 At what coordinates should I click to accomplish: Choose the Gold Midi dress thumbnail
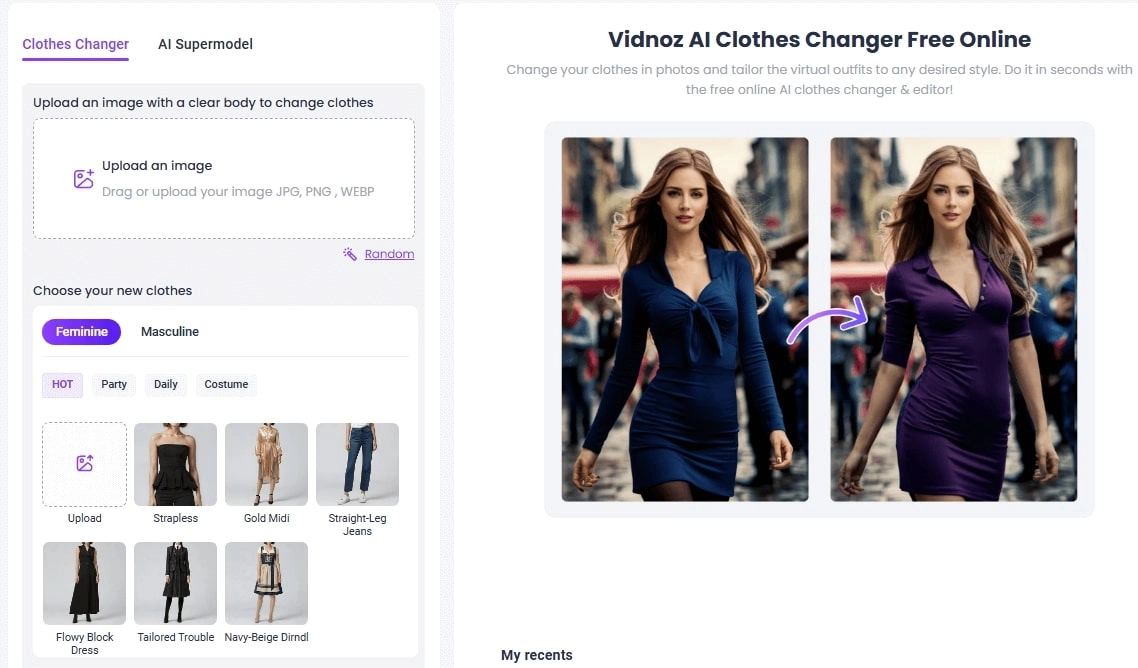pyautogui.click(x=266, y=464)
